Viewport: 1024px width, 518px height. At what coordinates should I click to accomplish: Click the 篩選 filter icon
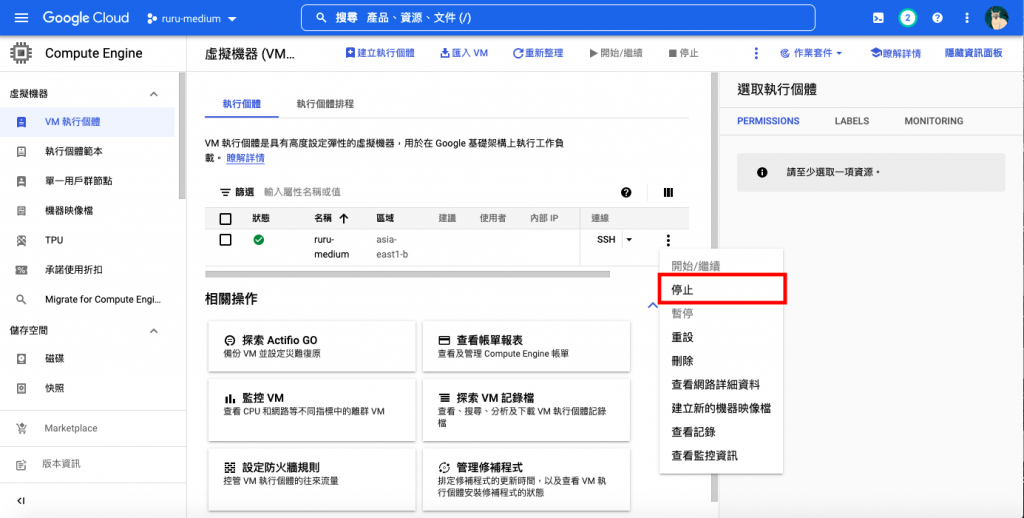tap(225, 193)
